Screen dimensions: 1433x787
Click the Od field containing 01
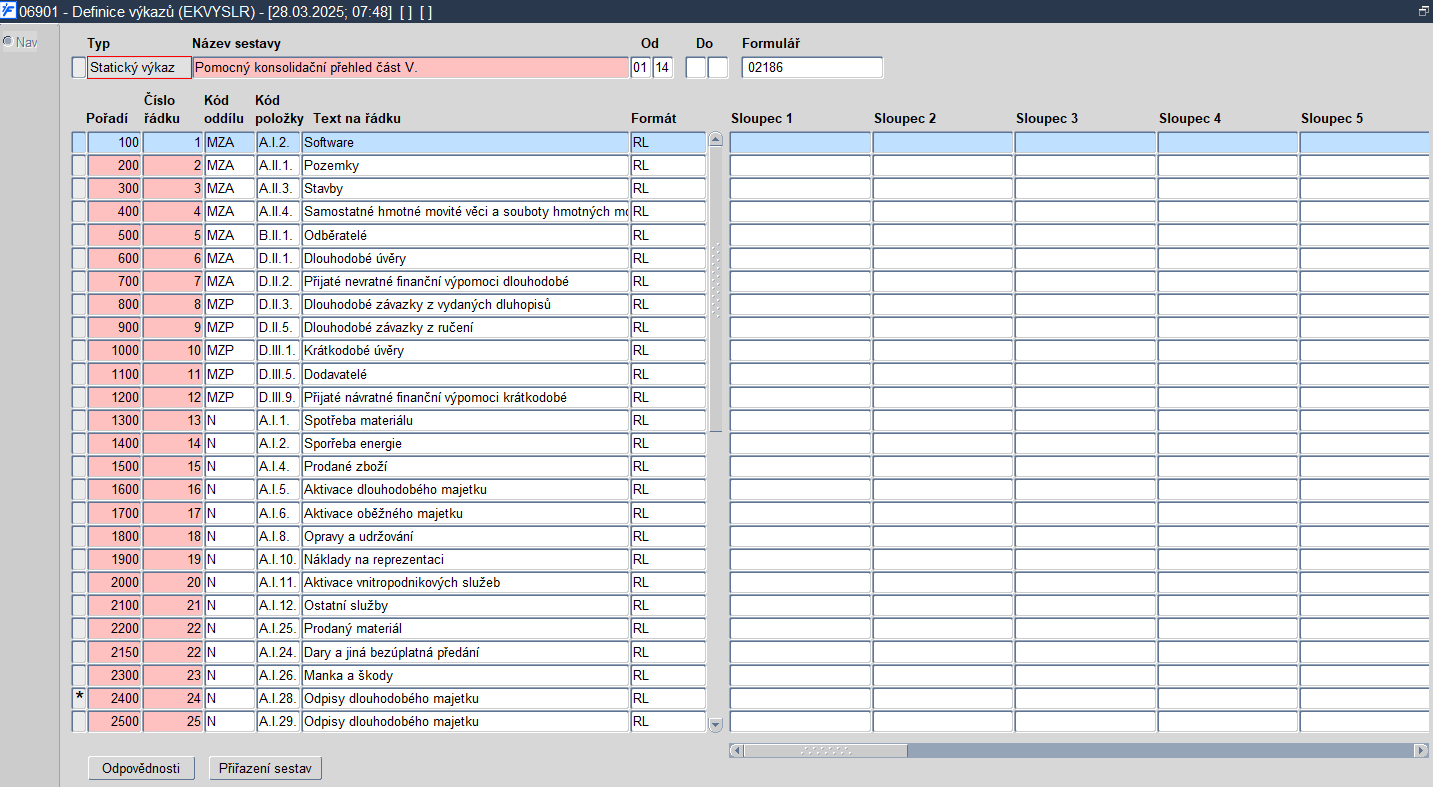[x=640, y=68]
